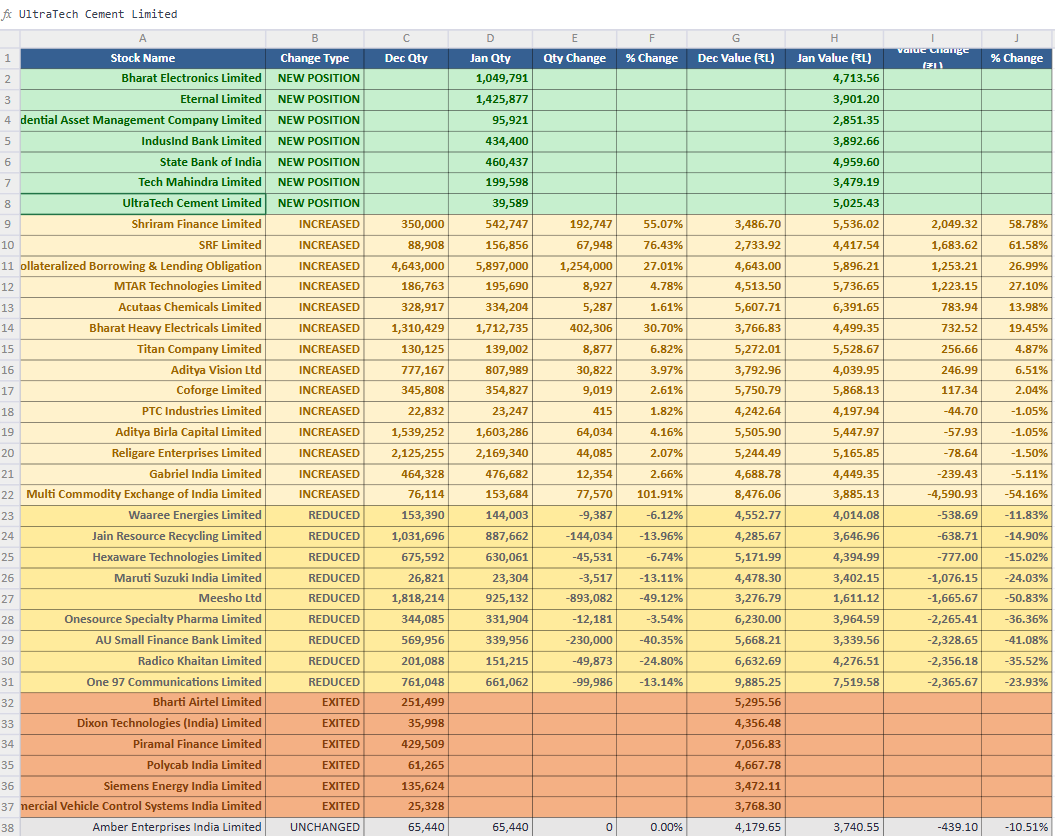Click Dec Qty value 4,643,000
The image size is (1055, 836).
(406, 266)
